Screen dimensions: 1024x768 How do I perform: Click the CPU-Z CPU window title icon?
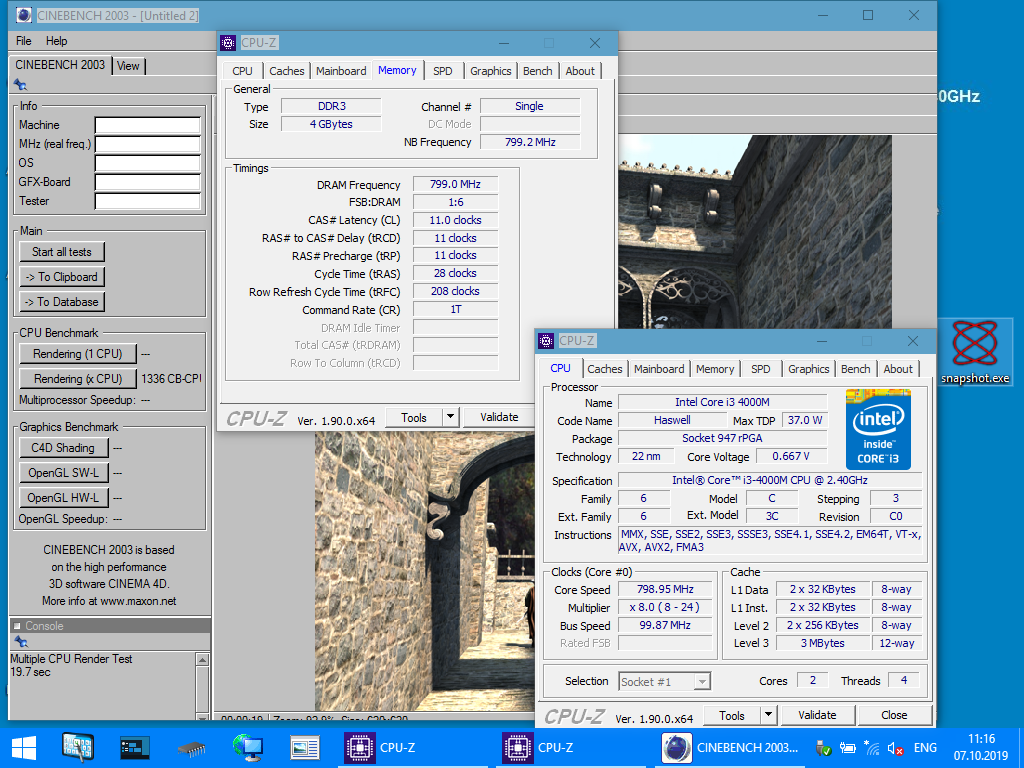coord(546,341)
